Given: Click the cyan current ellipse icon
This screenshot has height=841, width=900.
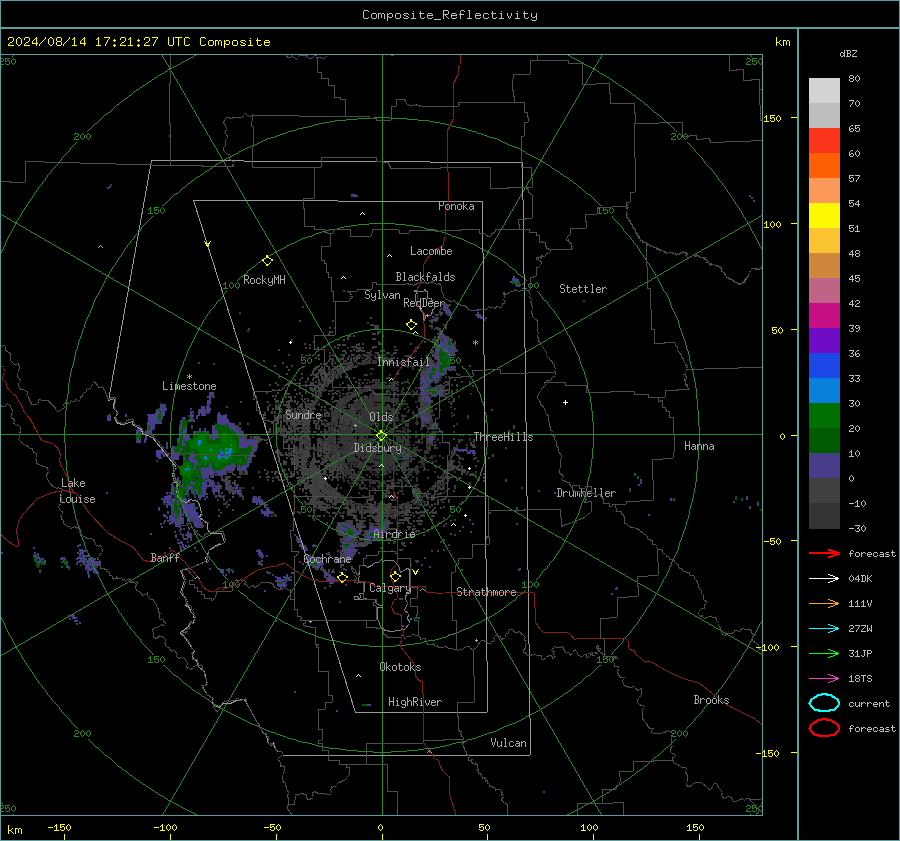Looking at the screenshot, I should (824, 703).
